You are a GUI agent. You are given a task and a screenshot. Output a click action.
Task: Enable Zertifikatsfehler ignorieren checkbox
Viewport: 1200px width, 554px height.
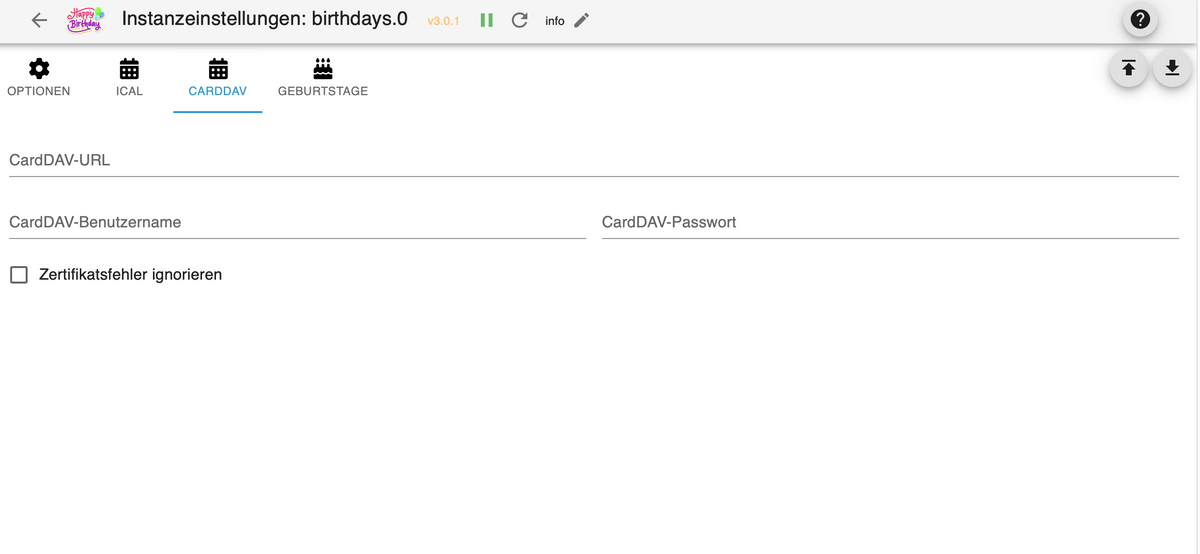(x=19, y=274)
